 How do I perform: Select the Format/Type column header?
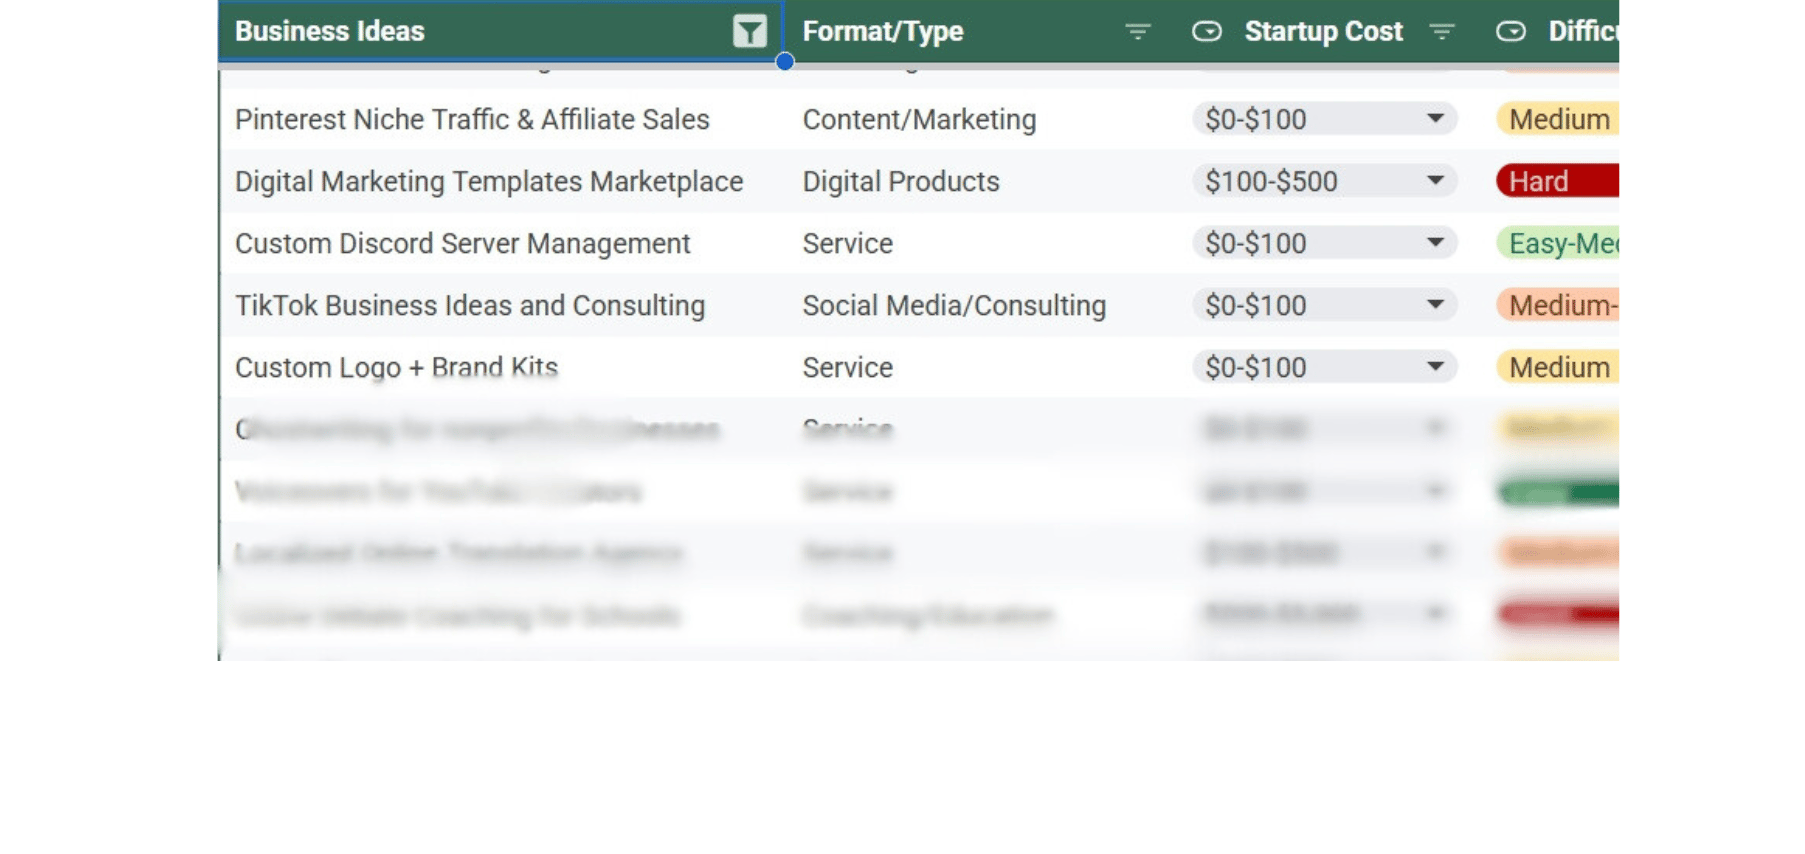pos(883,32)
